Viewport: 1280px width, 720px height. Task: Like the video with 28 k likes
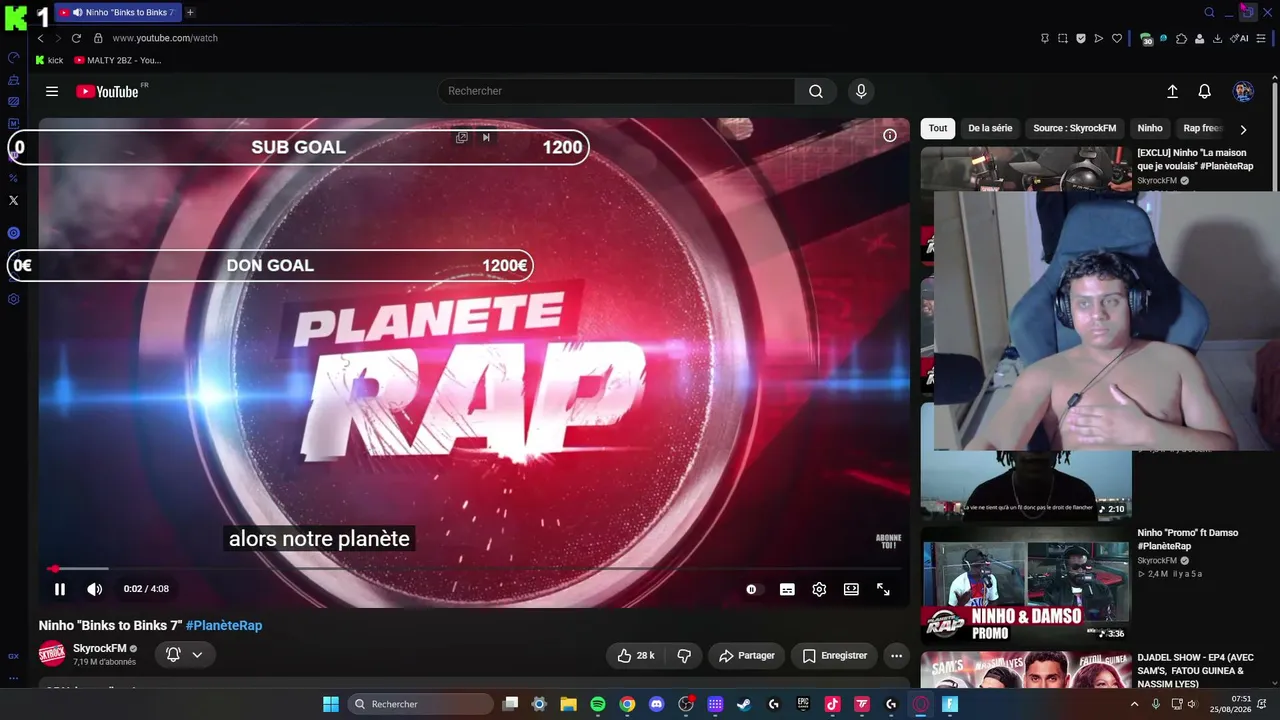[x=634, y=655]
